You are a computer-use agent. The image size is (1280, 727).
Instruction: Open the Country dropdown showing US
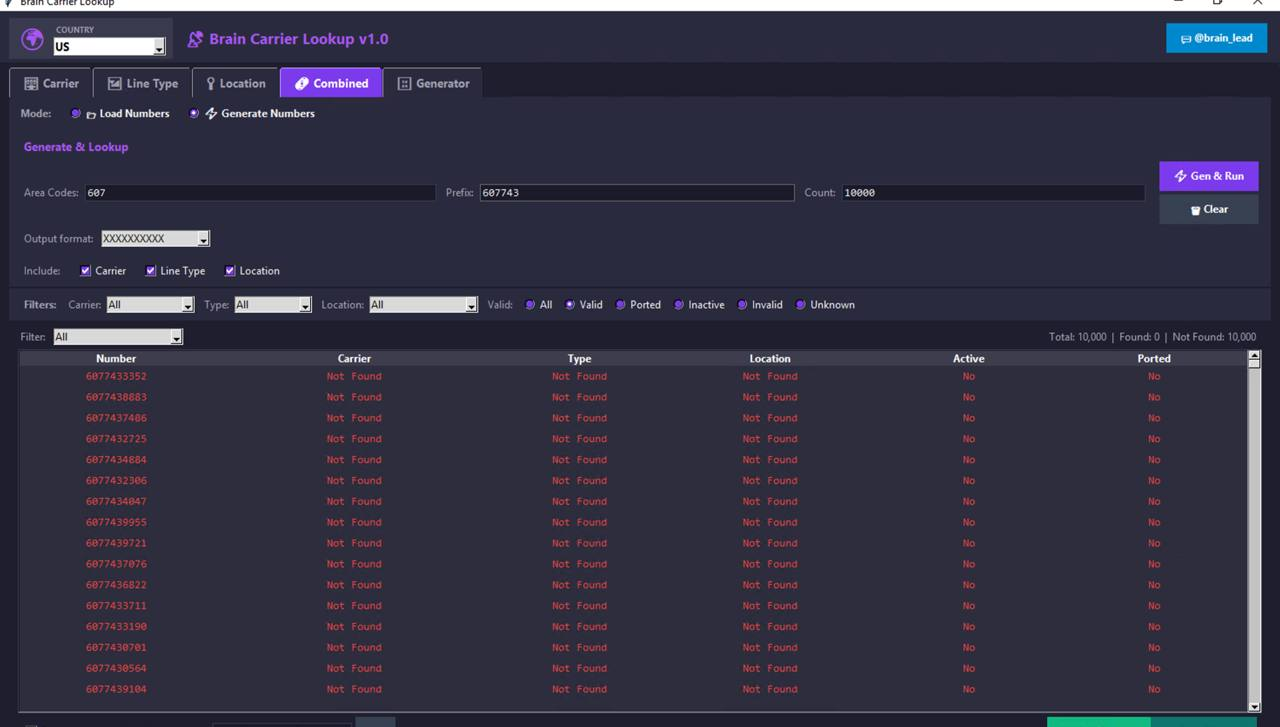click(x=110, y=47)
